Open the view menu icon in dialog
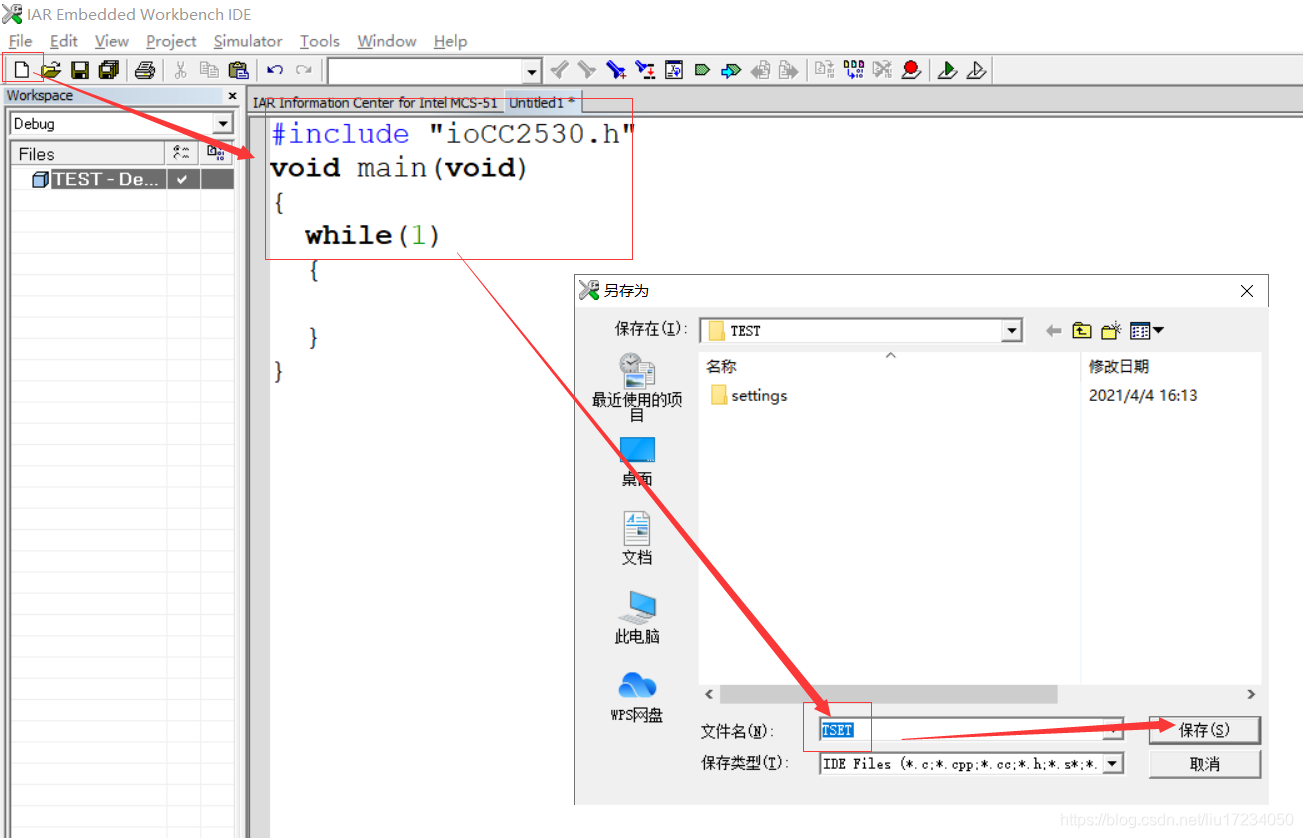 (1146, 331)
